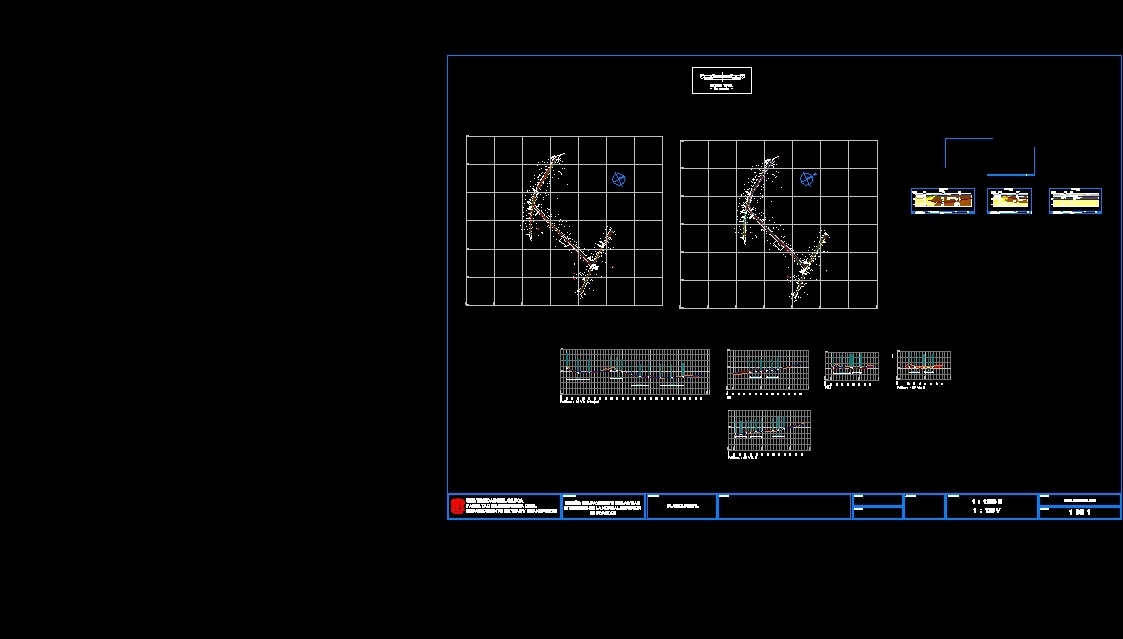Expand the first soil profile chart

pyautogui.click(x=635, y=370)
